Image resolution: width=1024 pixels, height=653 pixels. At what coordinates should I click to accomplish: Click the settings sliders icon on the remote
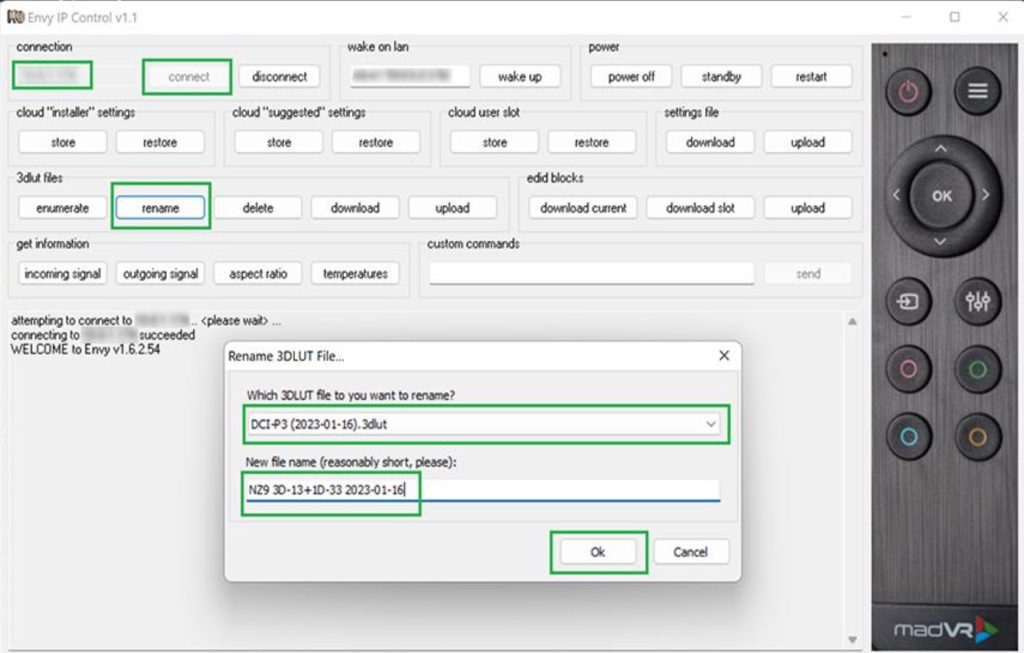977,302
